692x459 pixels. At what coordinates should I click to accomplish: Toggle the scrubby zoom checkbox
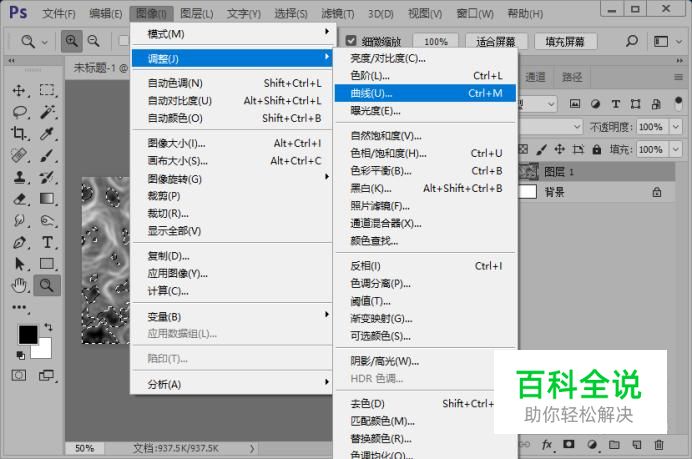(351, 41)
